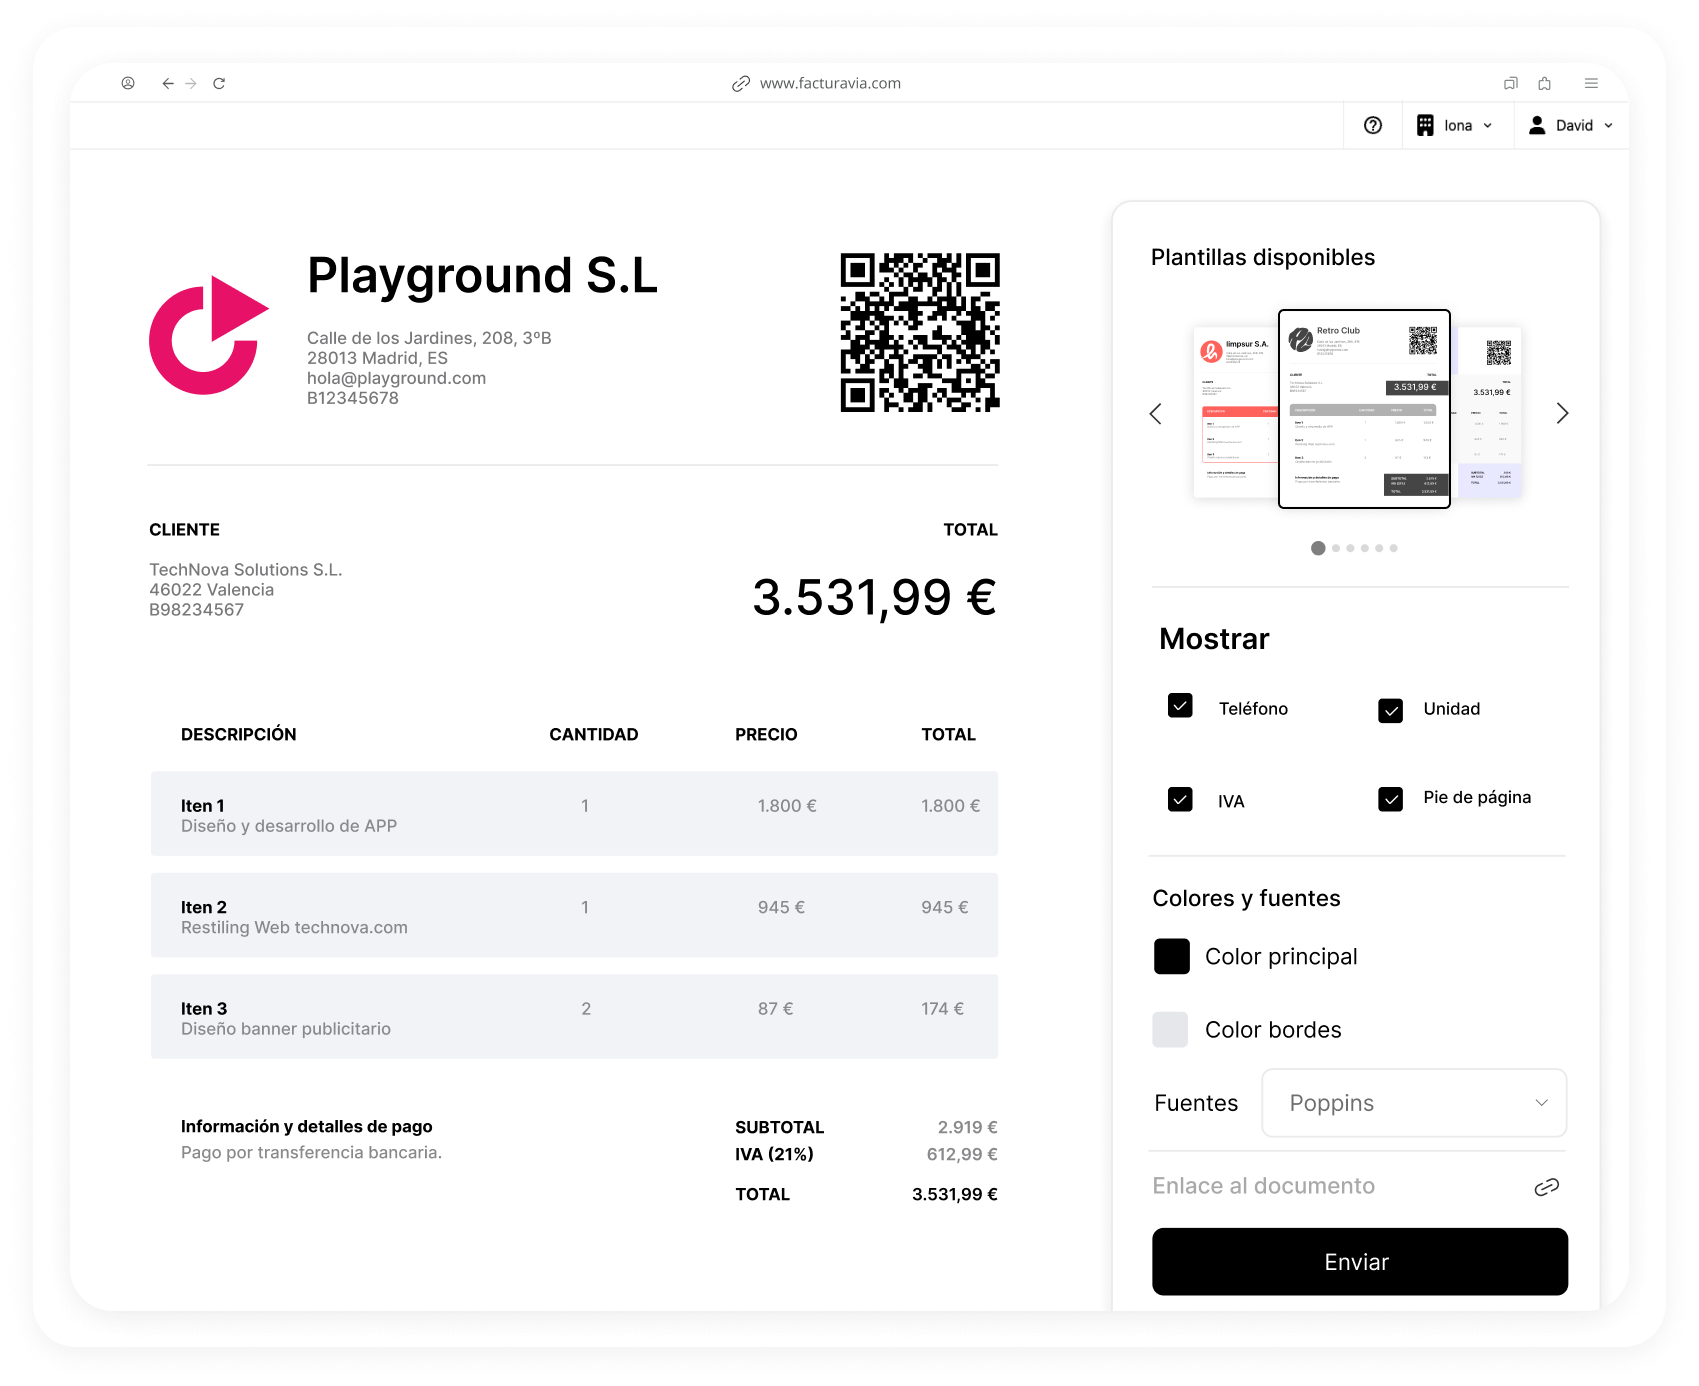Click the last carousel pagination dot
1699x1386 pixels.
tap(1393, 548)
